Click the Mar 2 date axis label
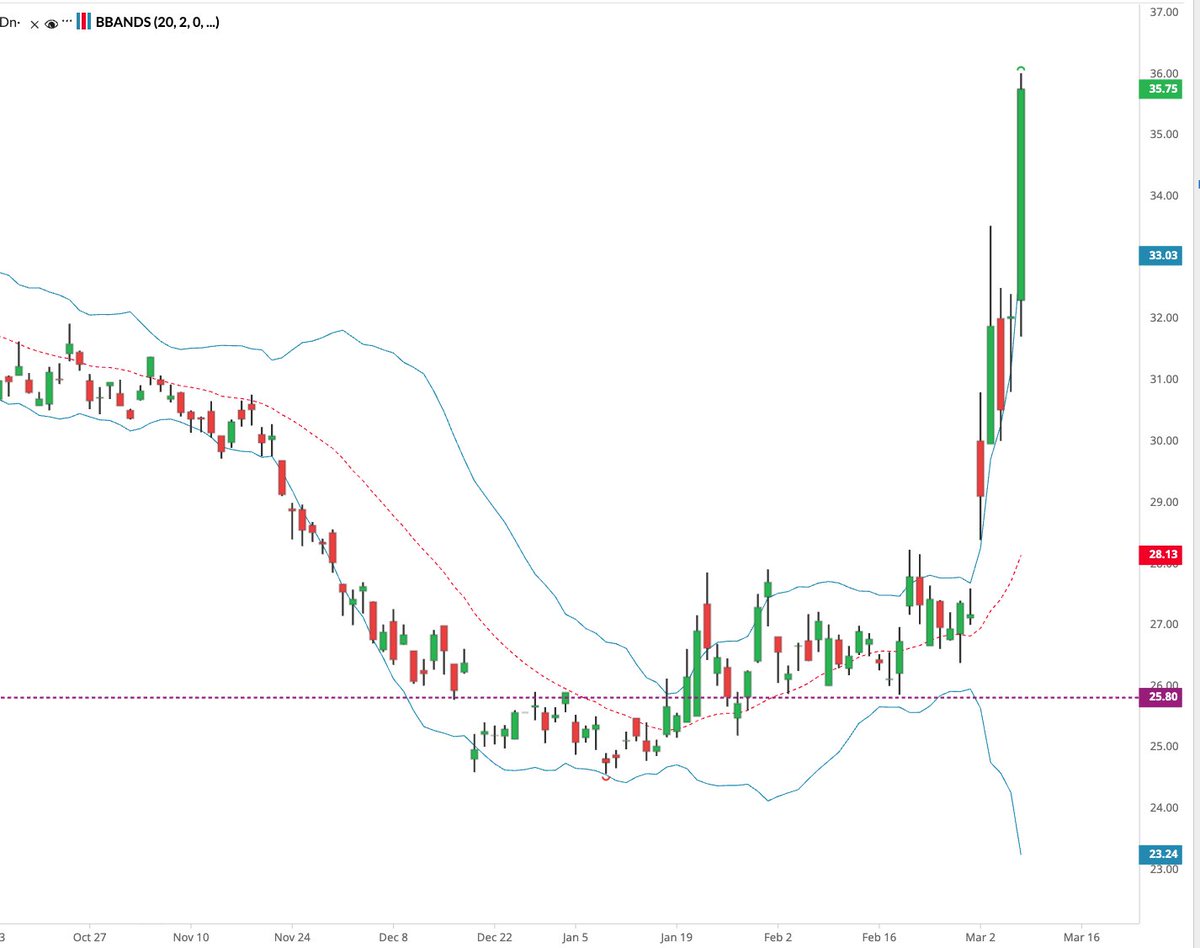 pyautogui.click(x=980, y=938)
